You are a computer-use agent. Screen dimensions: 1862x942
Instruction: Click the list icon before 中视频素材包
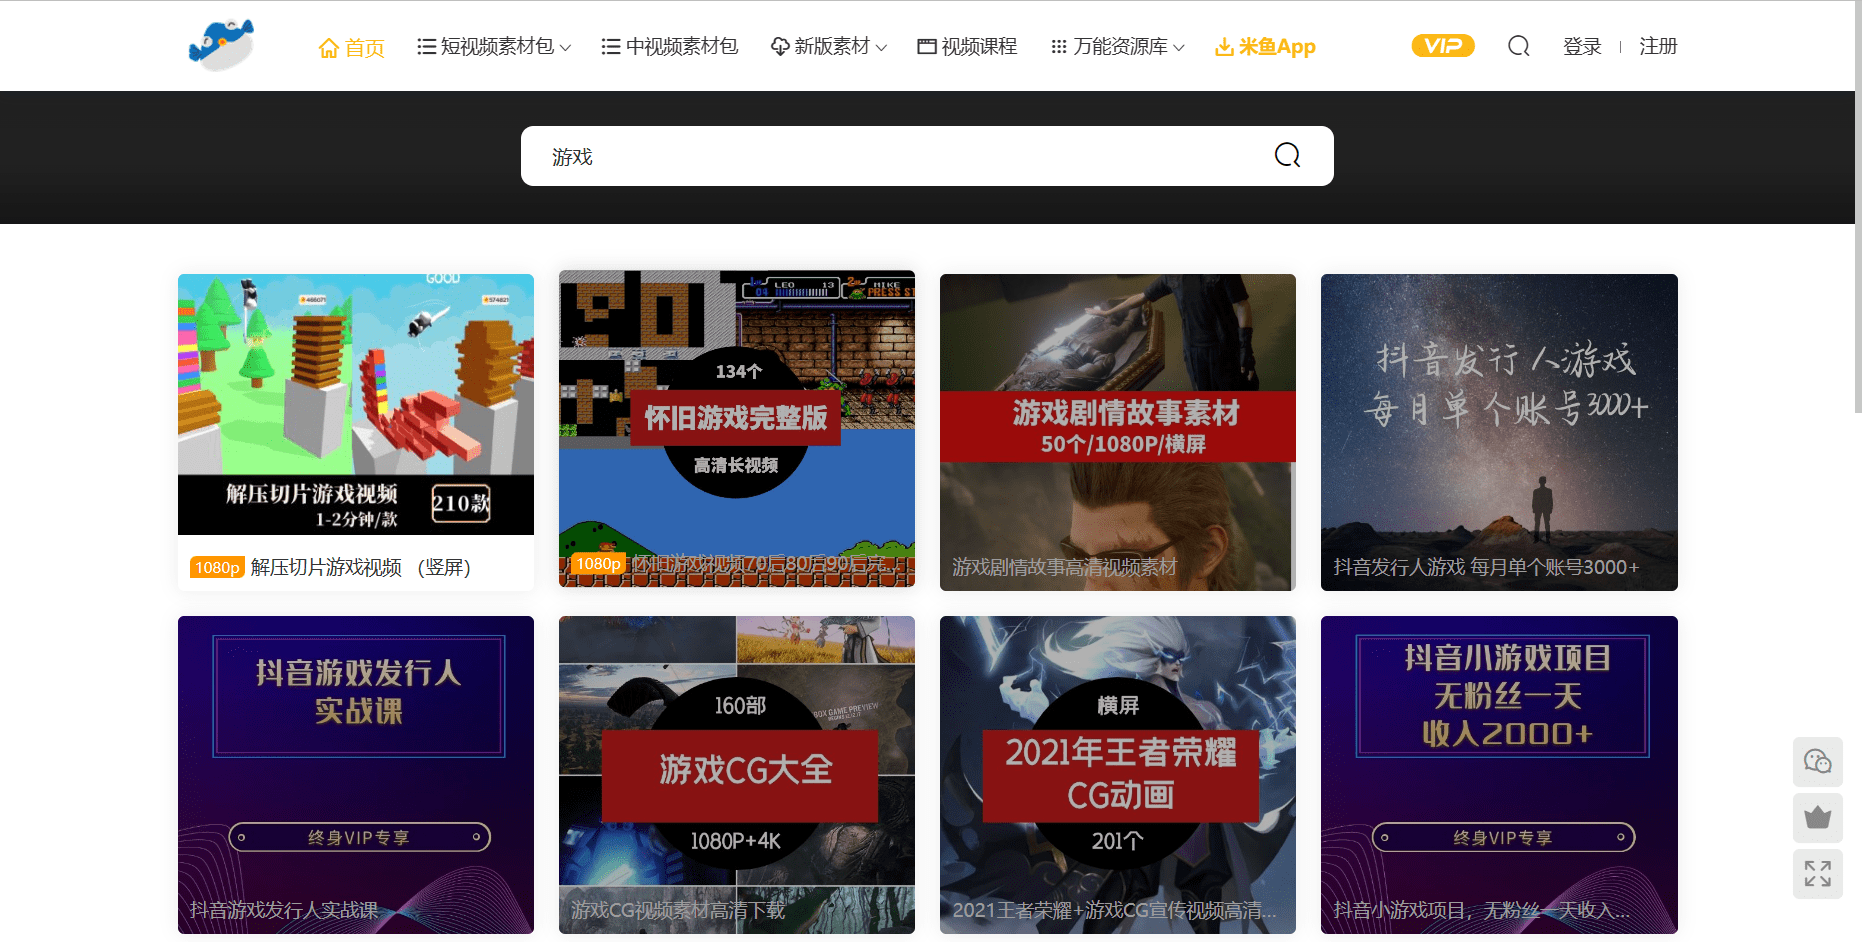[610, 46]
